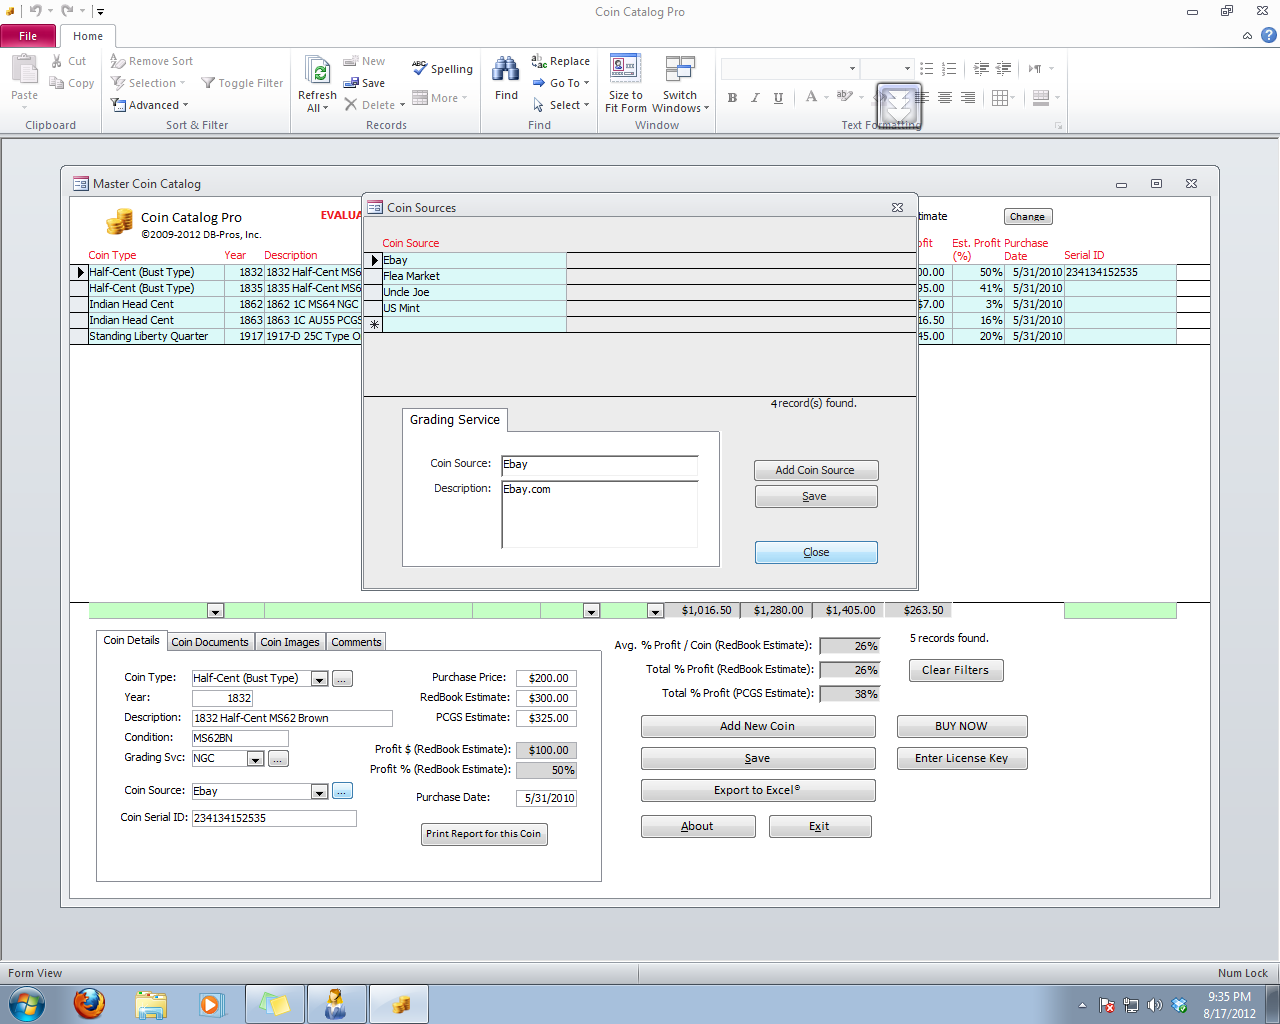Toggle bold text formatting

point(732,98)
